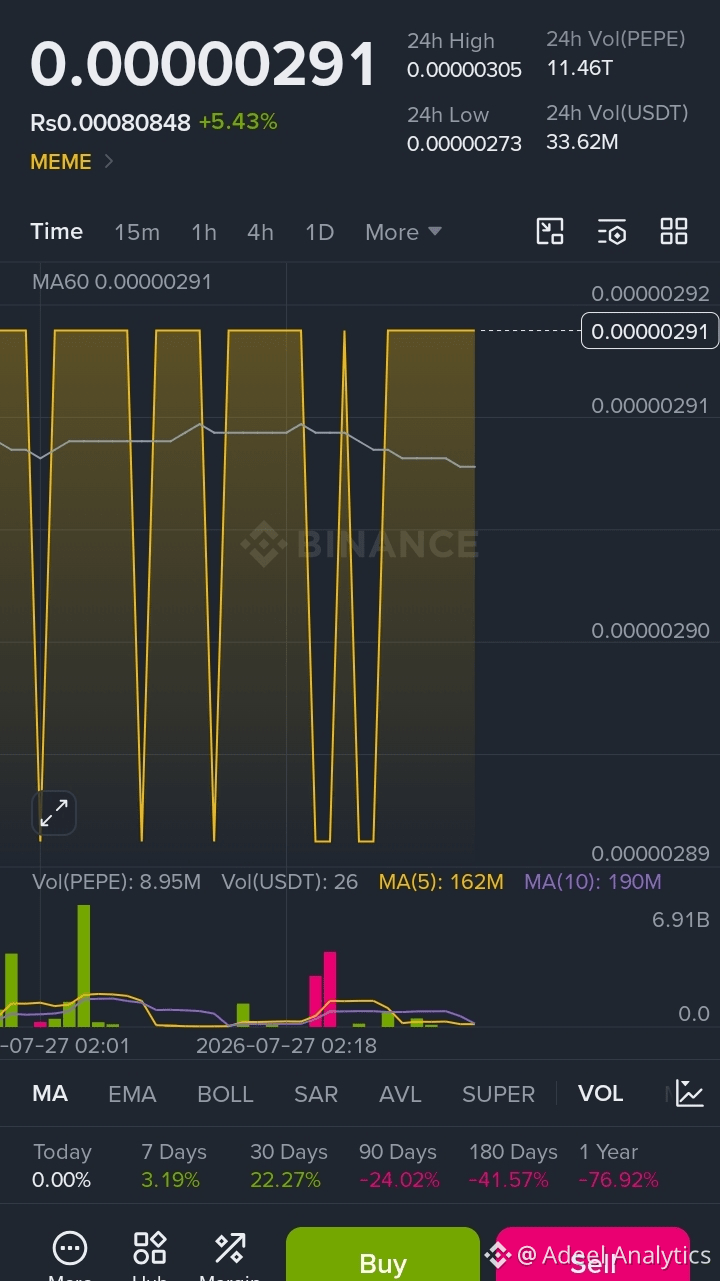Tap the More ellipsis icon at bottom
This screenshot has width=720, height=1281.
click(x=70, y=1248)
